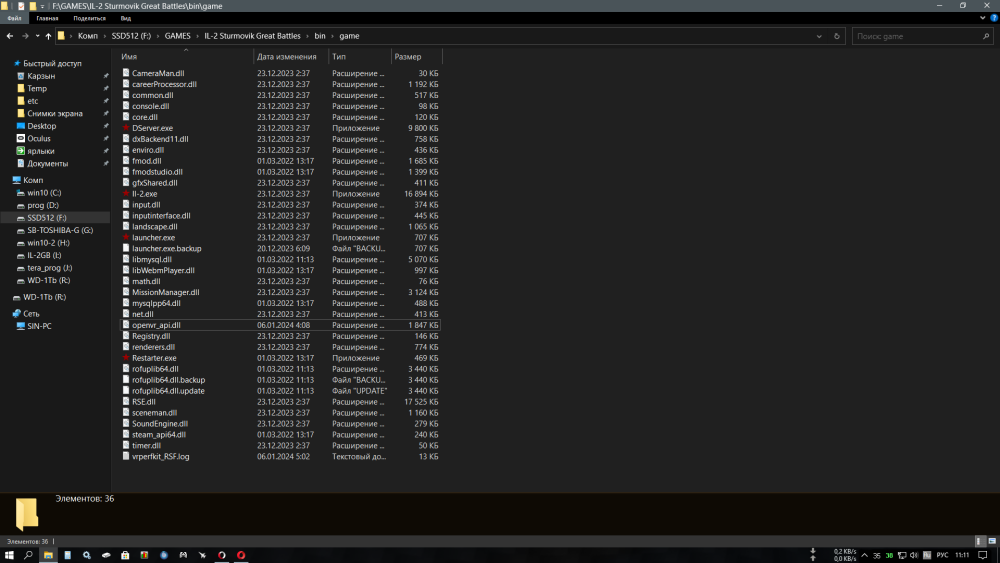Open the Temp pinned folder
This screenshot has width=1000, height=563.
point(36,89)
